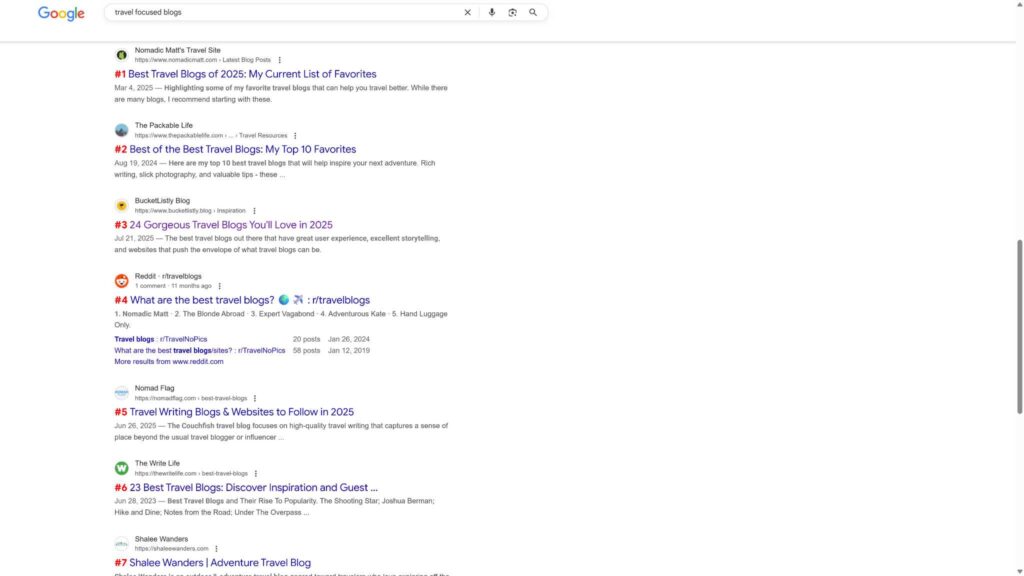Open more options for The Write Life result
This screenshot has width=1024, height=576.
255,473
